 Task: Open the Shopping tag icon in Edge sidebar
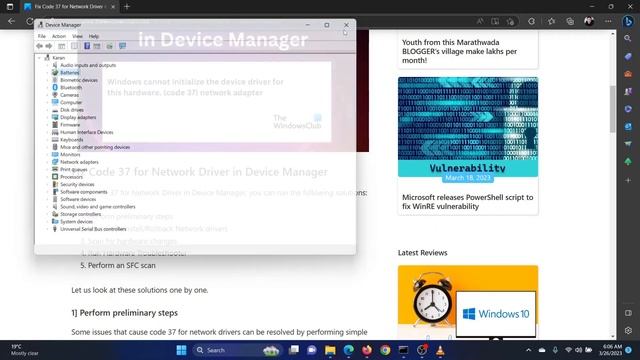[x=628, y=56]
